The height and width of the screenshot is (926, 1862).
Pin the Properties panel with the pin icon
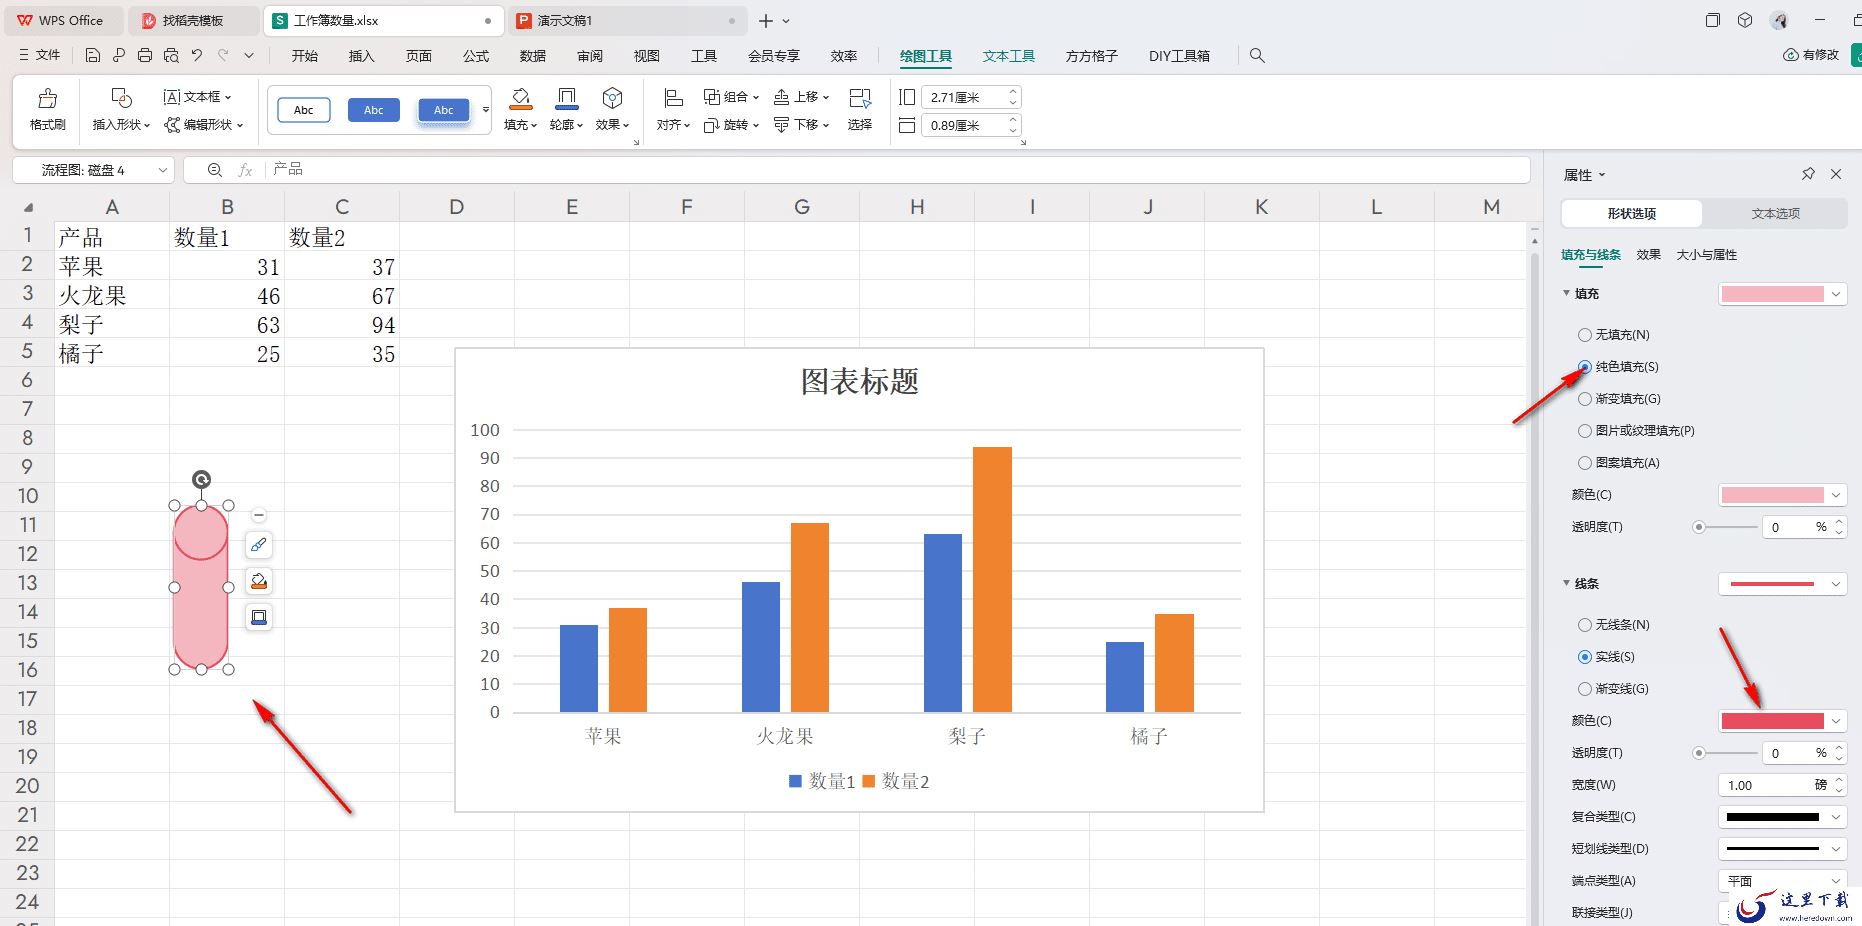(x=1808, y=174)
